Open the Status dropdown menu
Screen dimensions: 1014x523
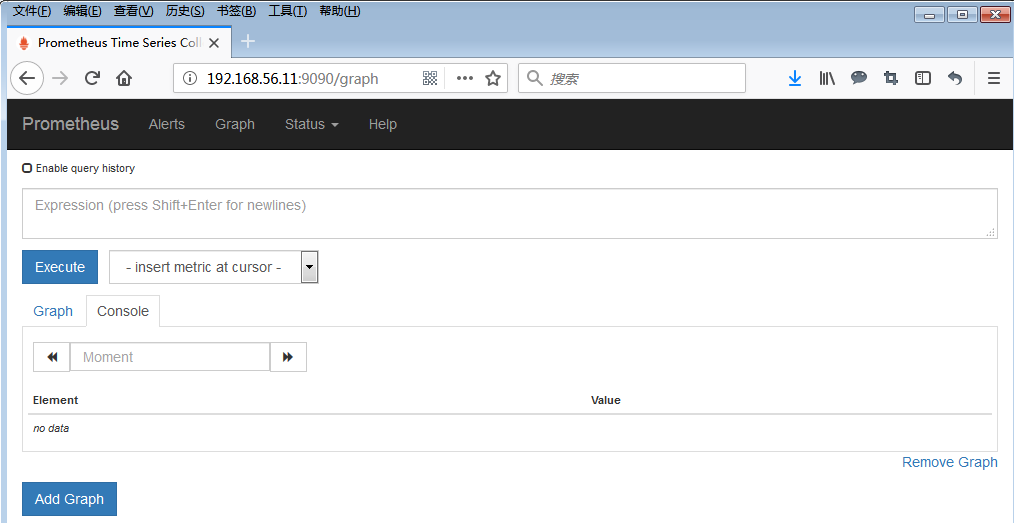(312, 124)
